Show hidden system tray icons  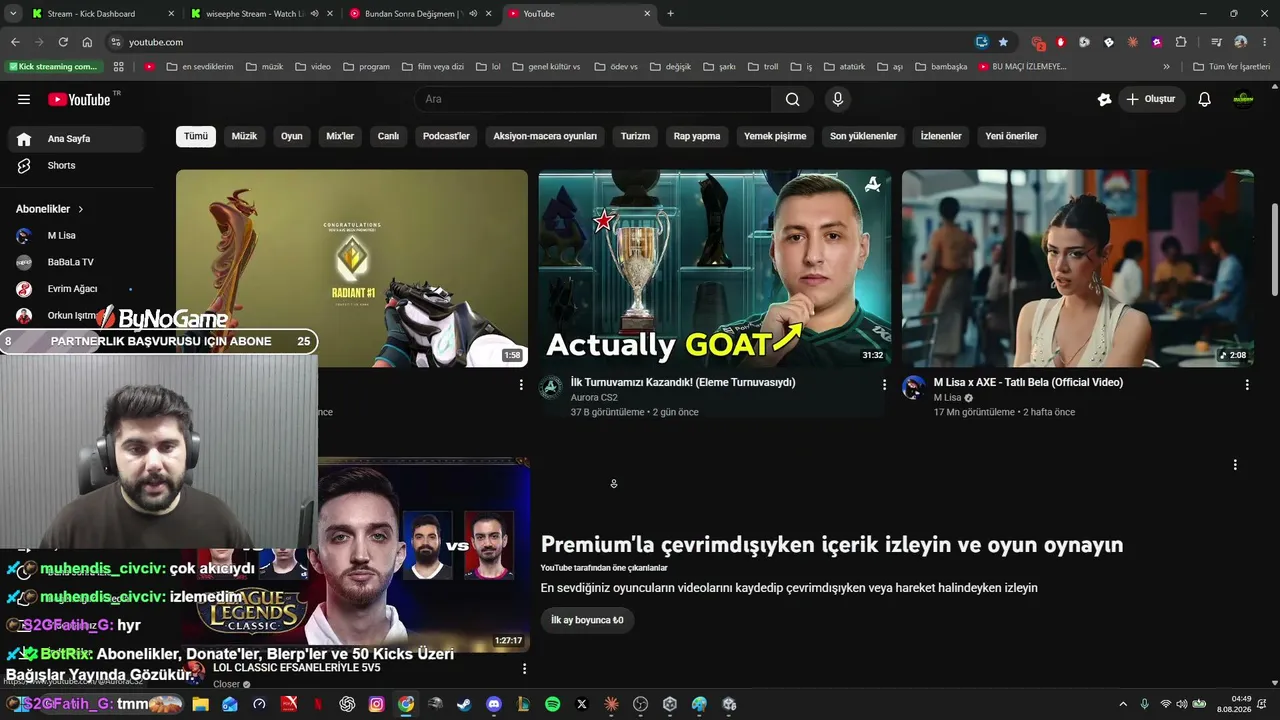tap(1123, 704)
